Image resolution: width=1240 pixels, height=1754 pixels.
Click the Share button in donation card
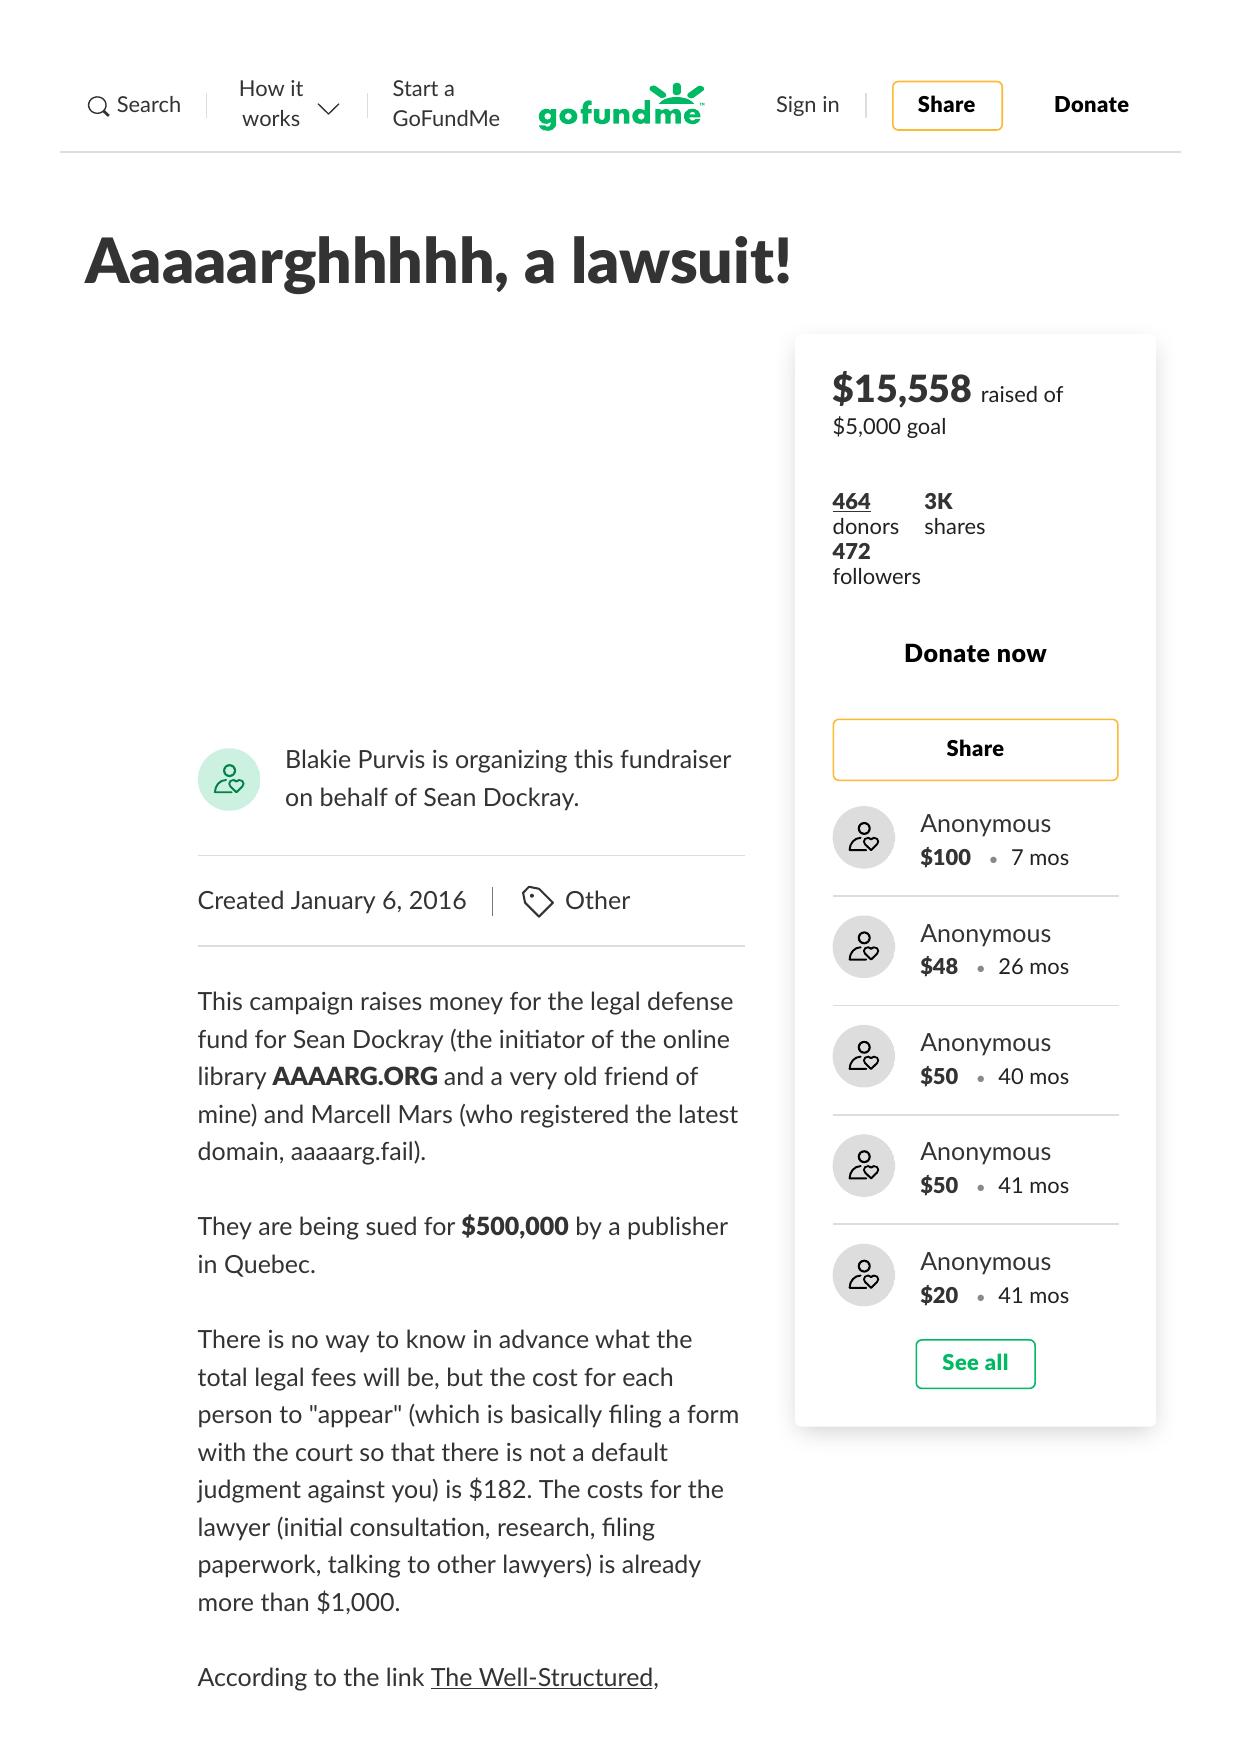(x=975, y=749)
